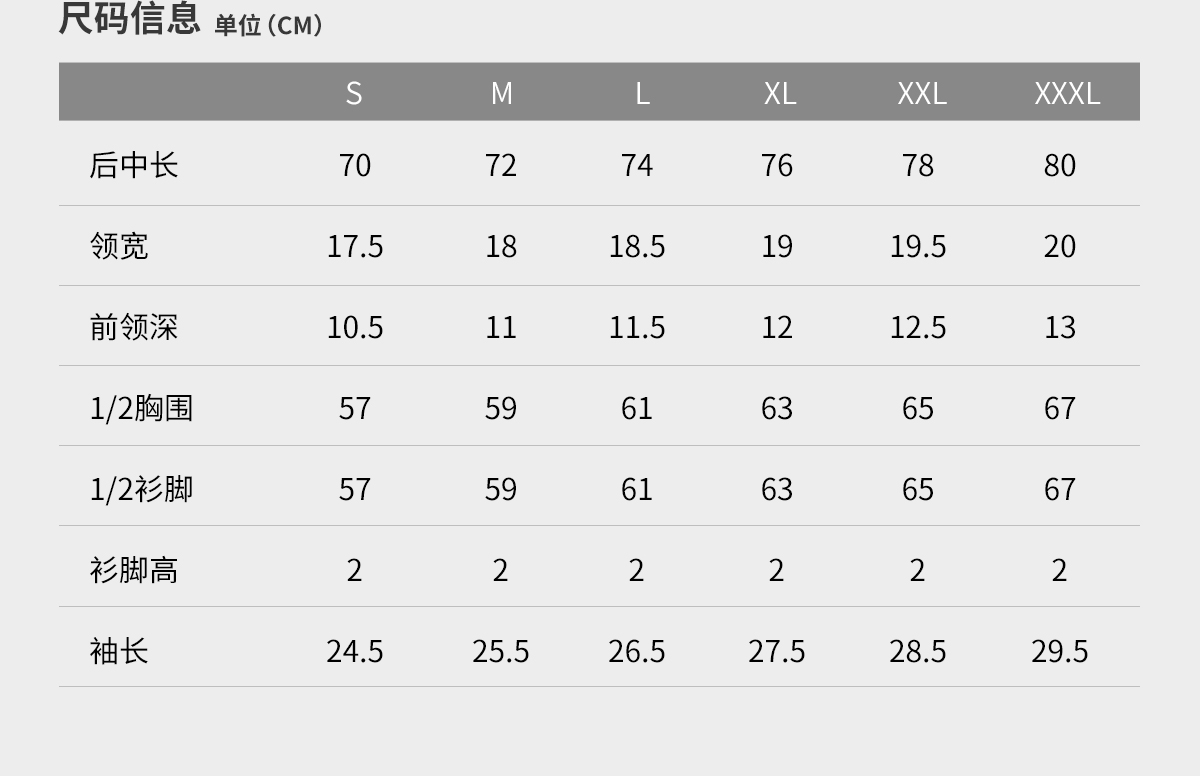Image resolution: width=1200 pixels, height=776 pixels.
Task: Select the 衫脚高 row label
Action: pyautogui.click(x=133, y=570)
